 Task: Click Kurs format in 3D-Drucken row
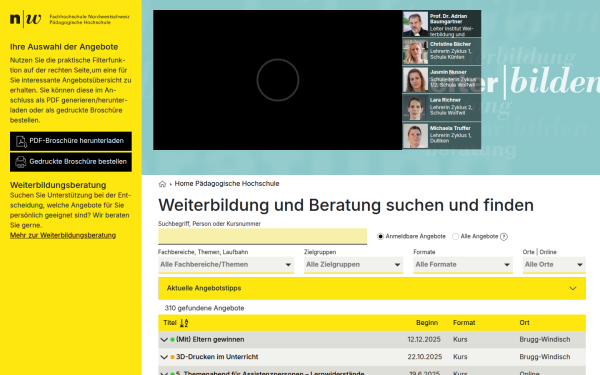pyautogui.click(x=460, y=357)
